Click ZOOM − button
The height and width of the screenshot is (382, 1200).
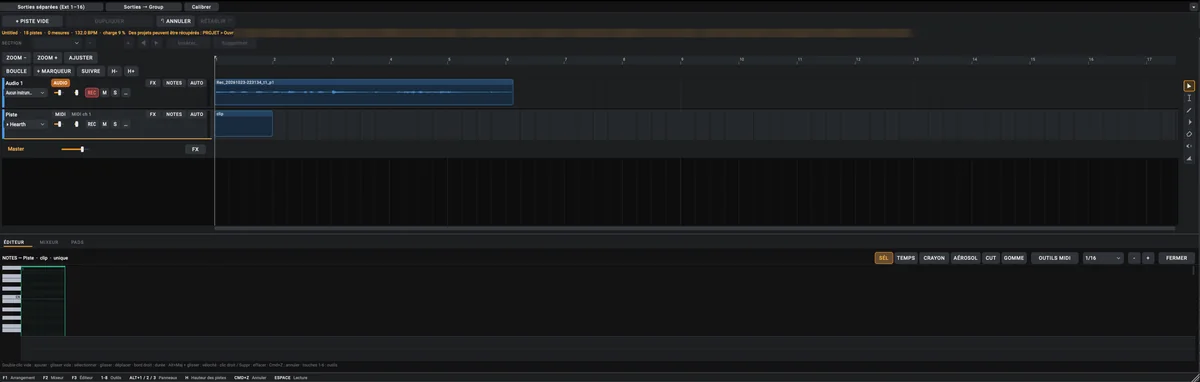click(x=16, y=58)
